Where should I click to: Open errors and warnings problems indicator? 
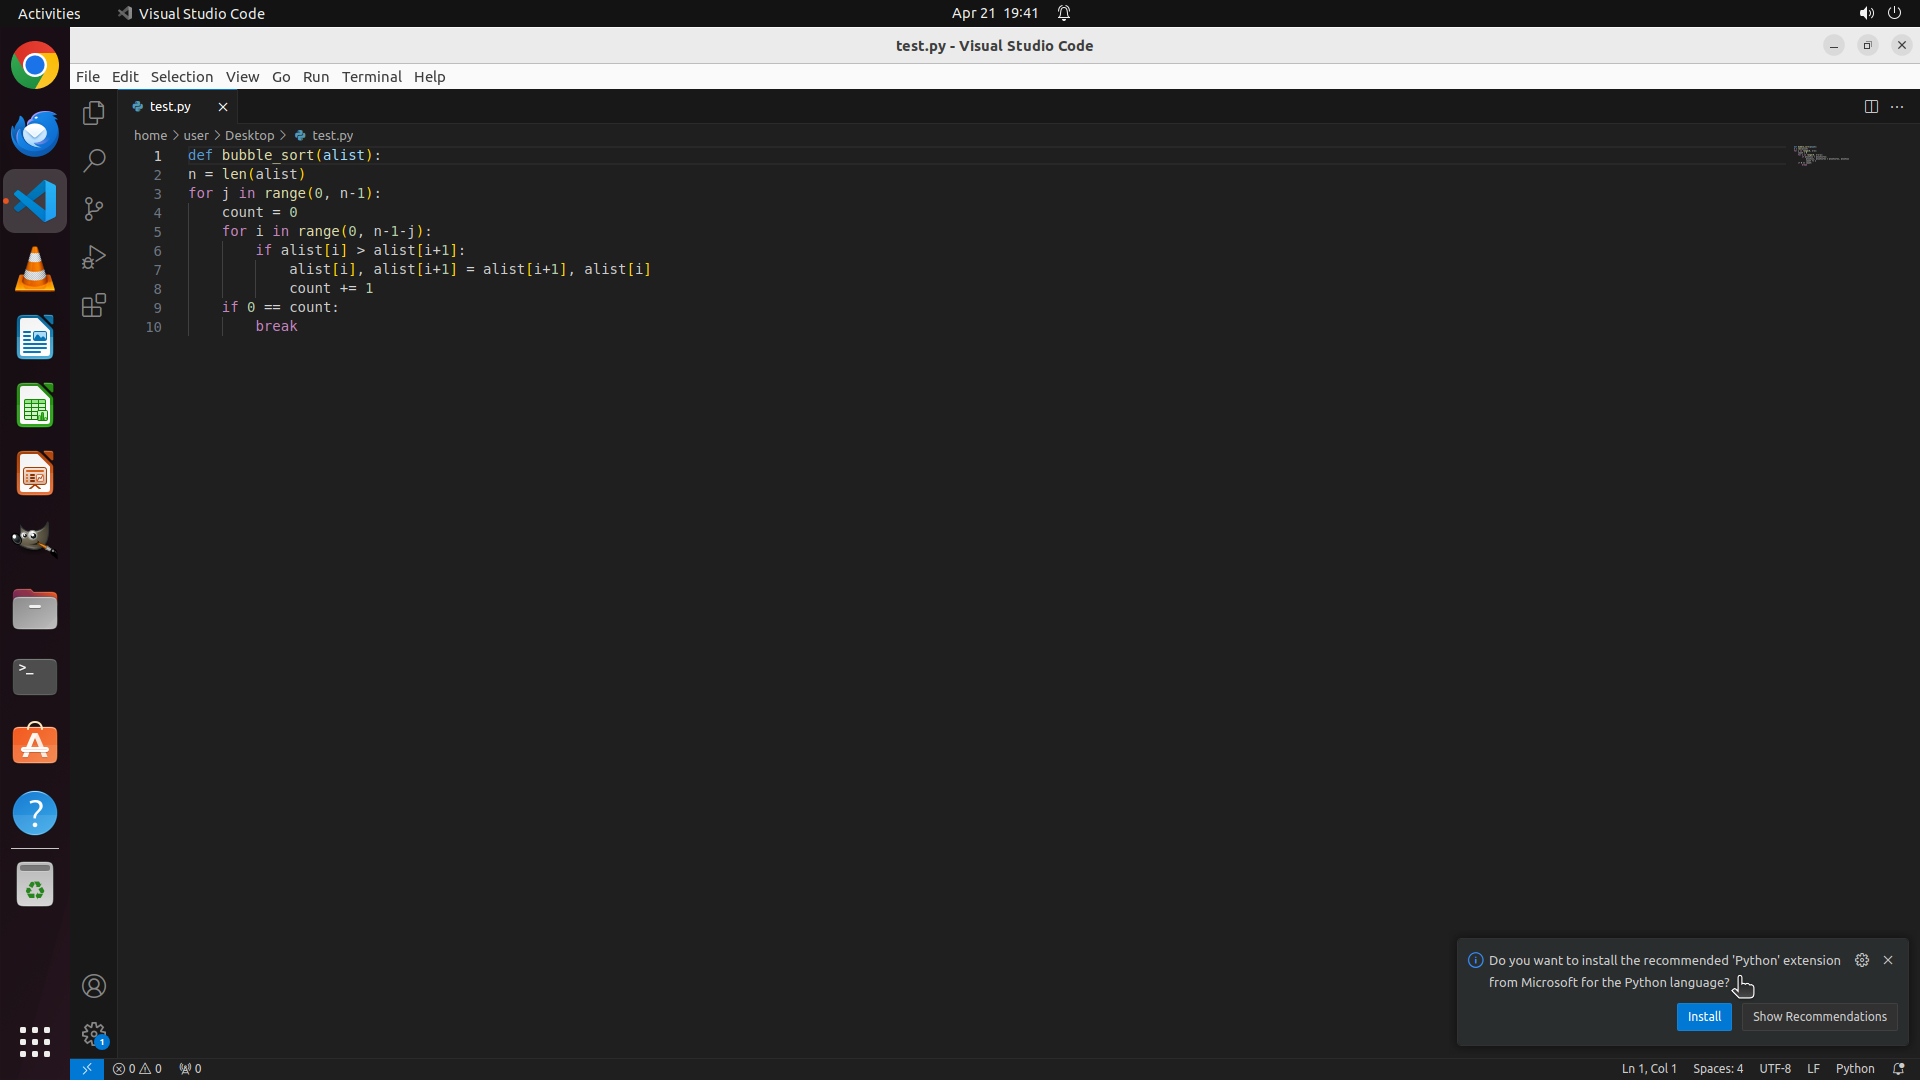[137, 1068]
